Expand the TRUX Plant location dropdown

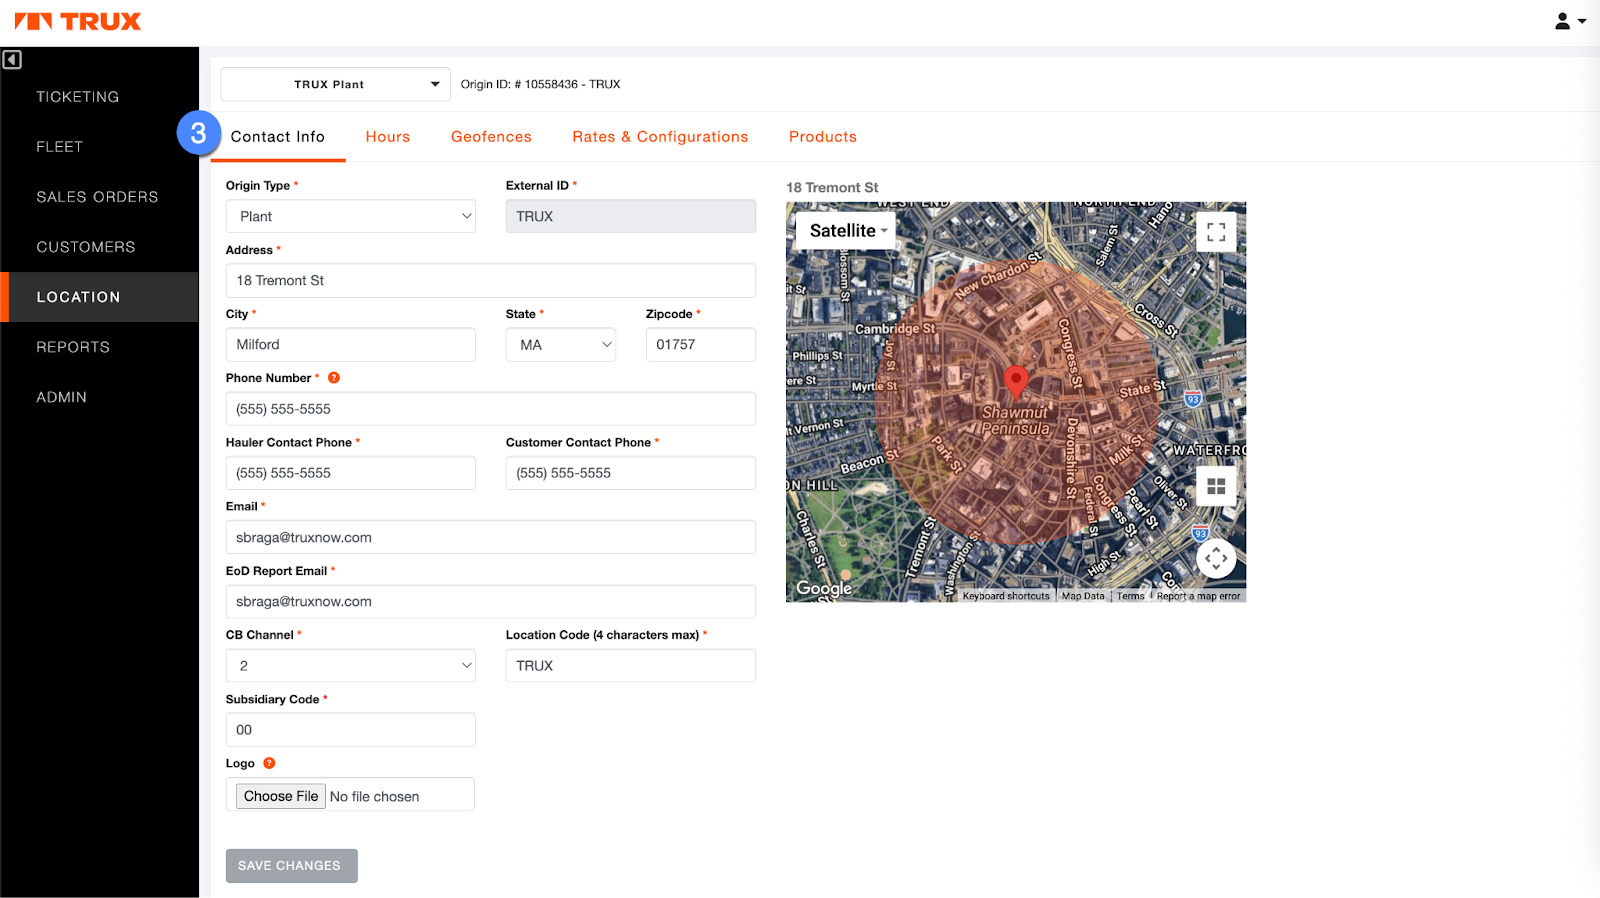(x=335, y=85)
